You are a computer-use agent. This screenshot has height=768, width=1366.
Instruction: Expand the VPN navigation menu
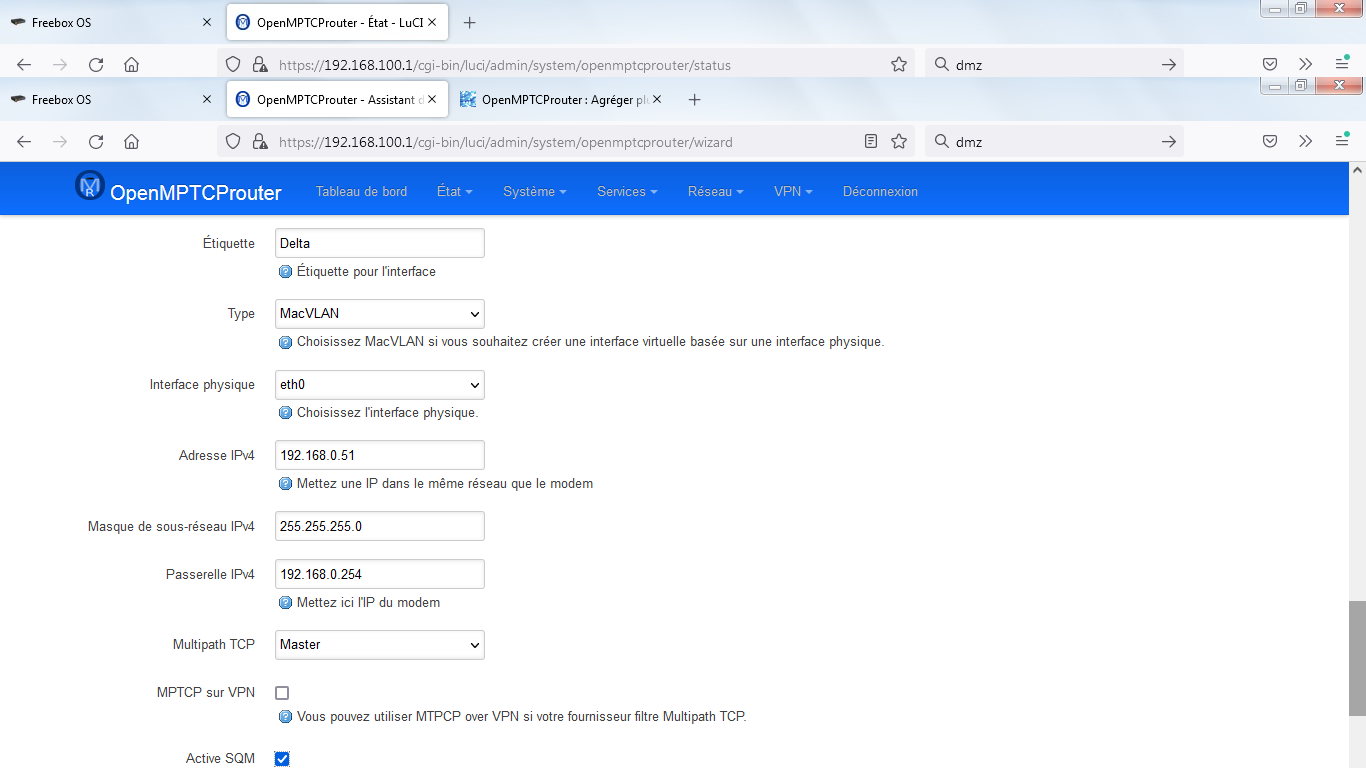[x=793, y=192]
